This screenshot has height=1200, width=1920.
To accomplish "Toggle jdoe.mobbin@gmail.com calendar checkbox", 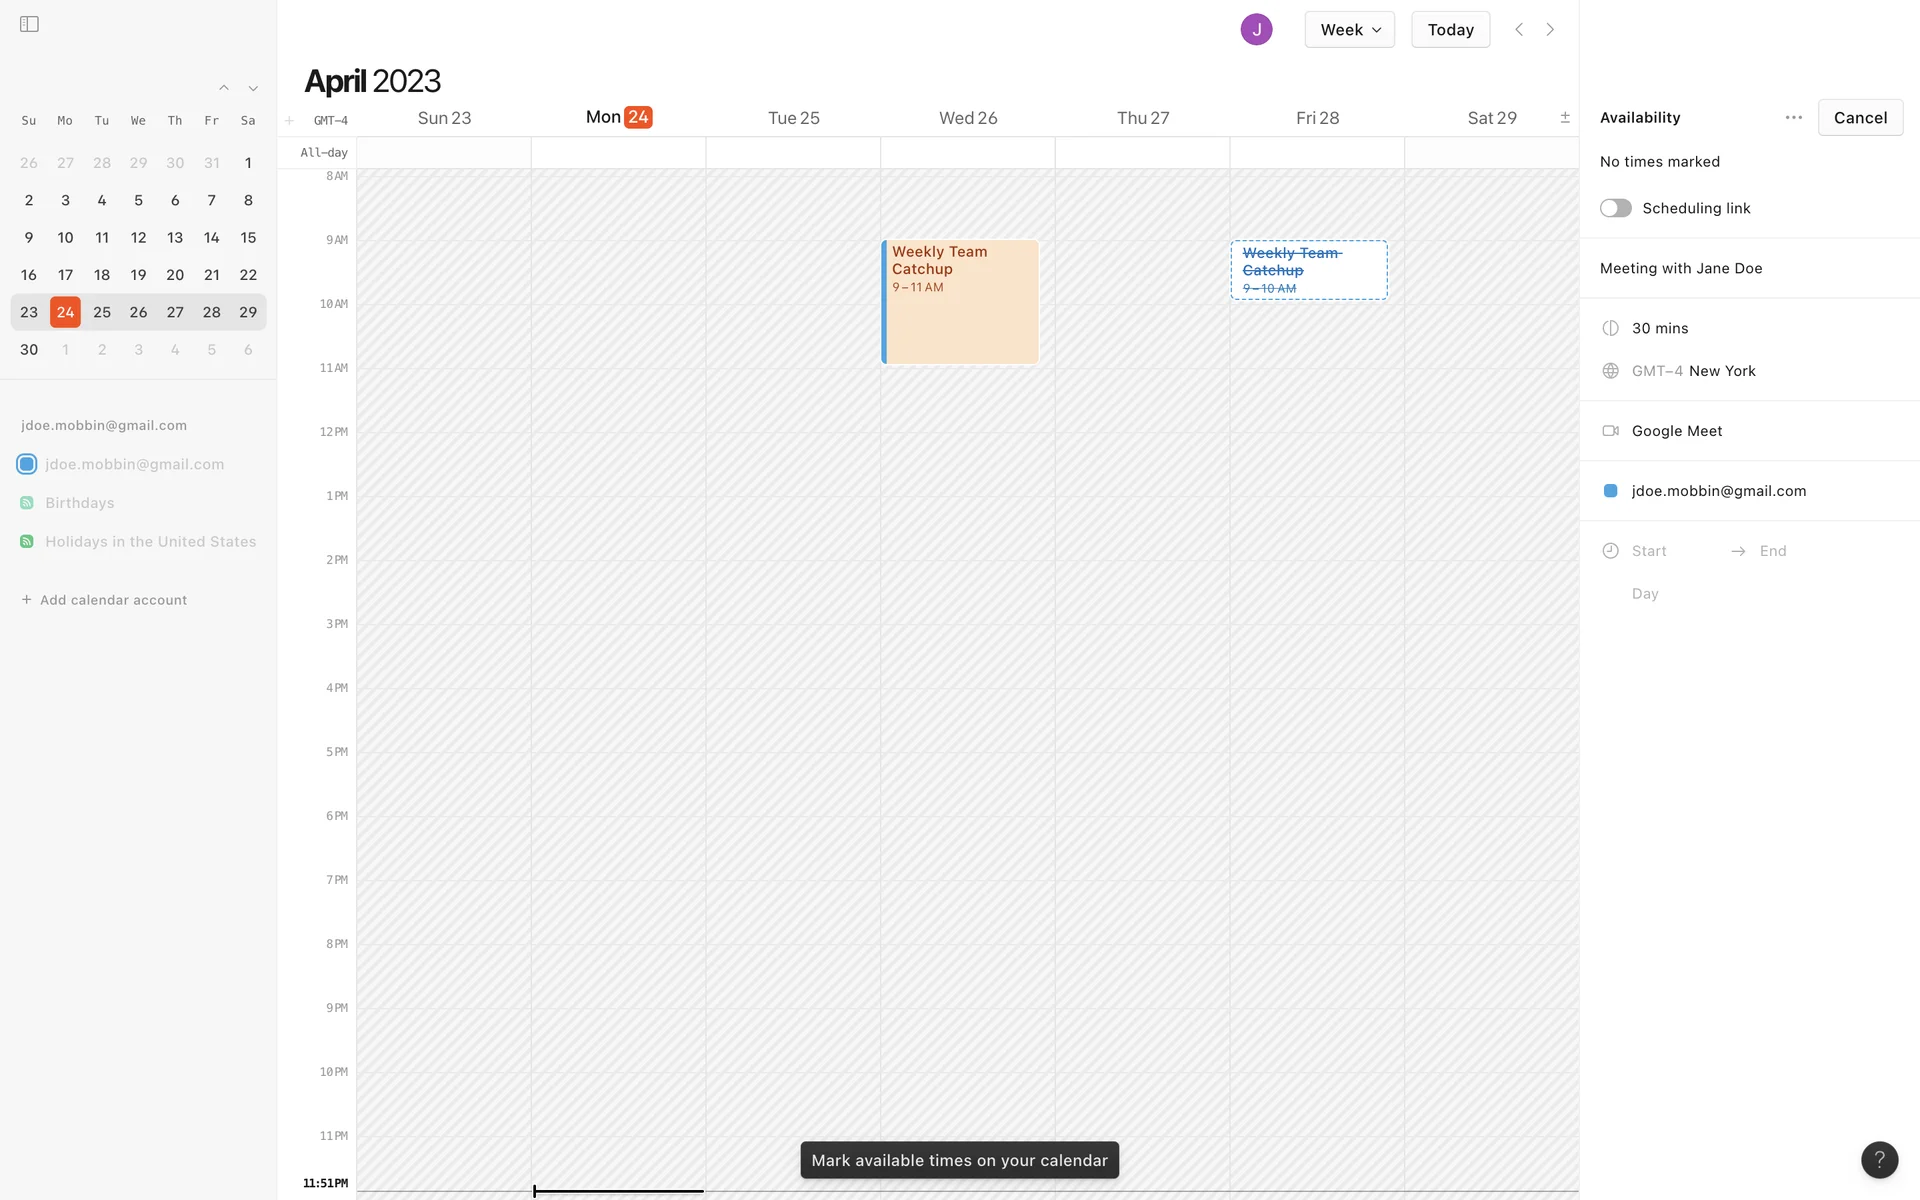I will tap(27, 464).
